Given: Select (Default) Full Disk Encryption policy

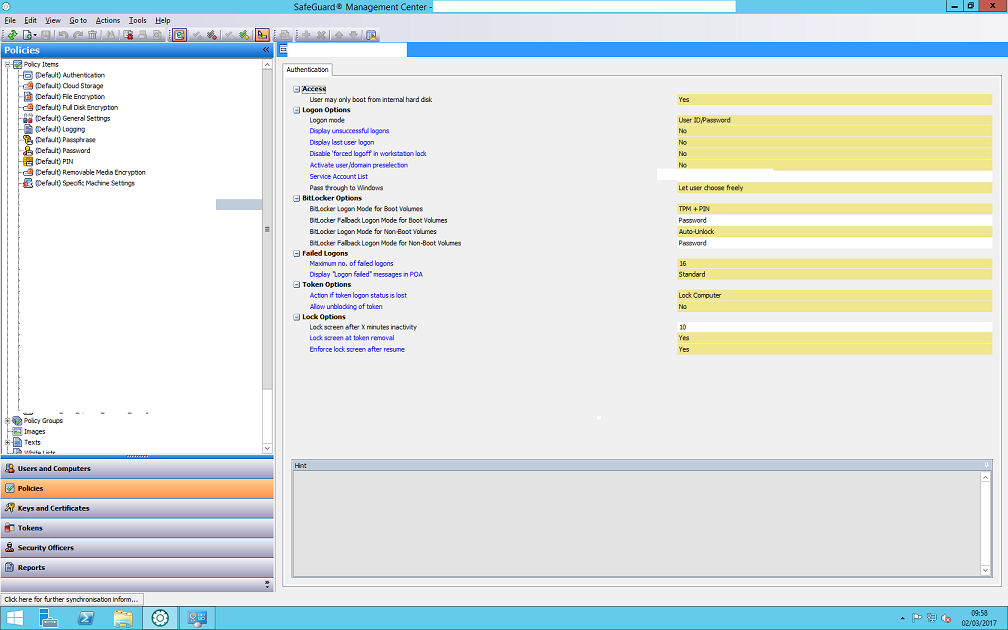Looking at the screenshot, I should pos(76,108).
